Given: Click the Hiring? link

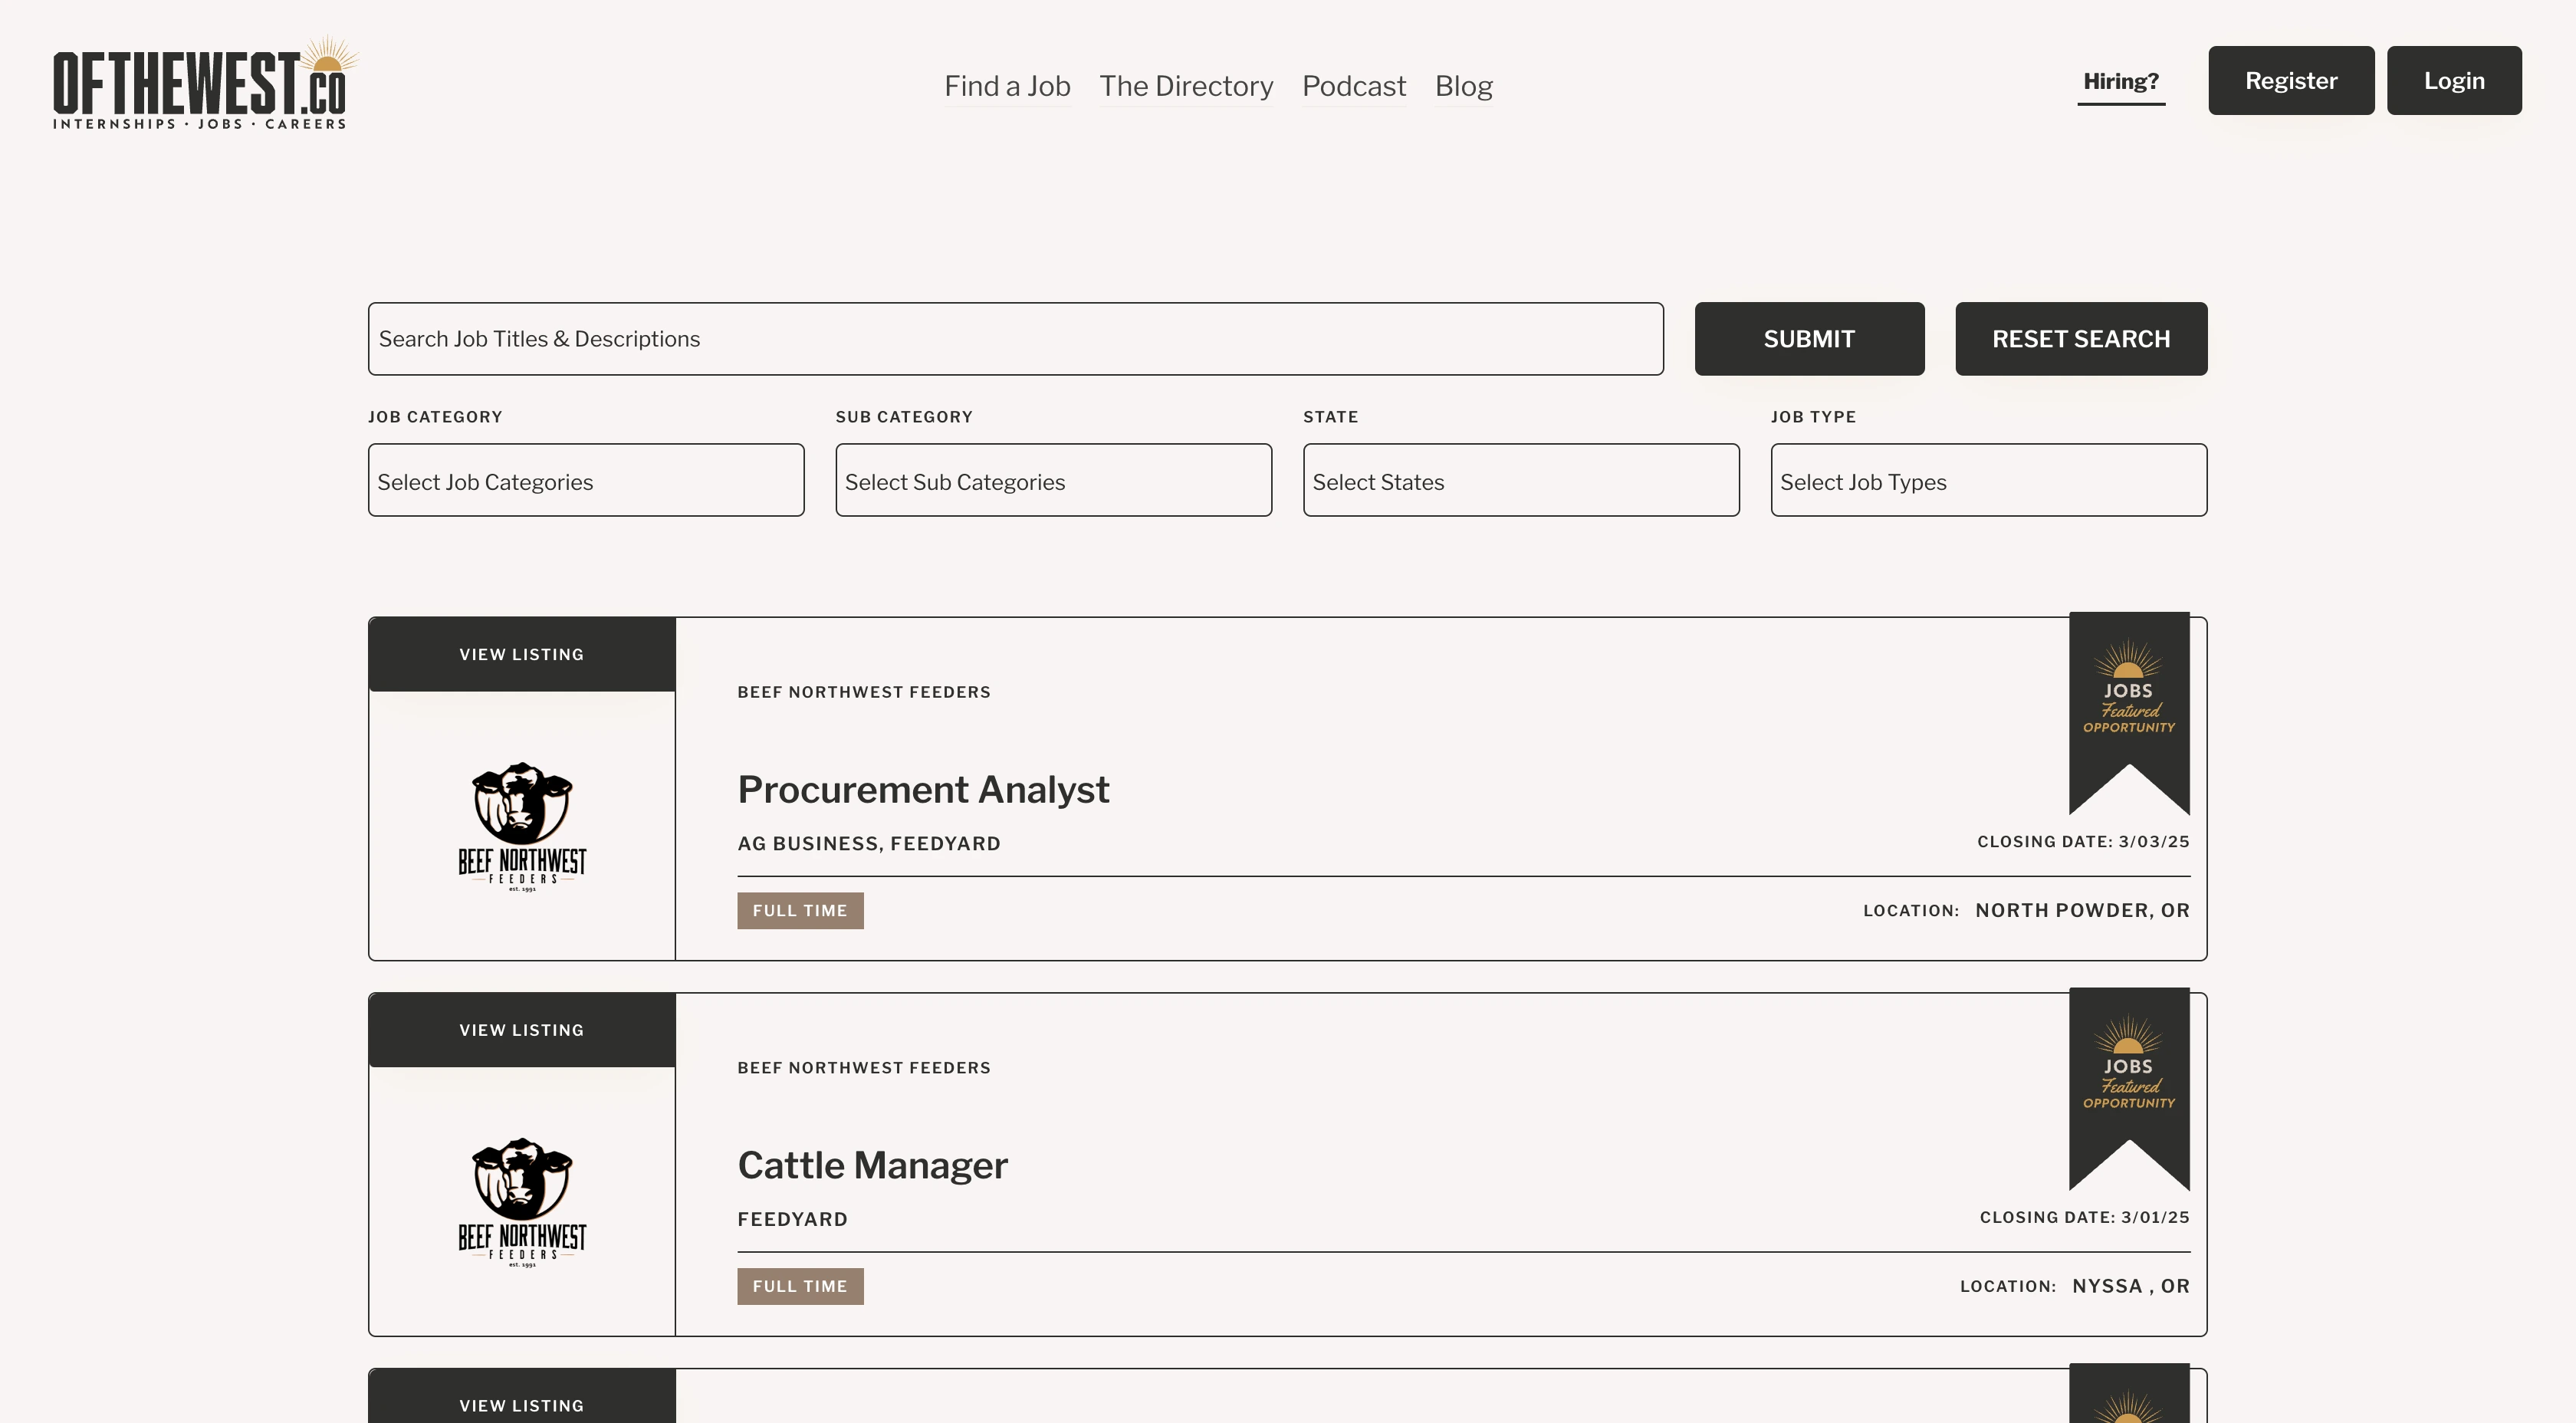Looking at the screenshot, I should 2120,81.
